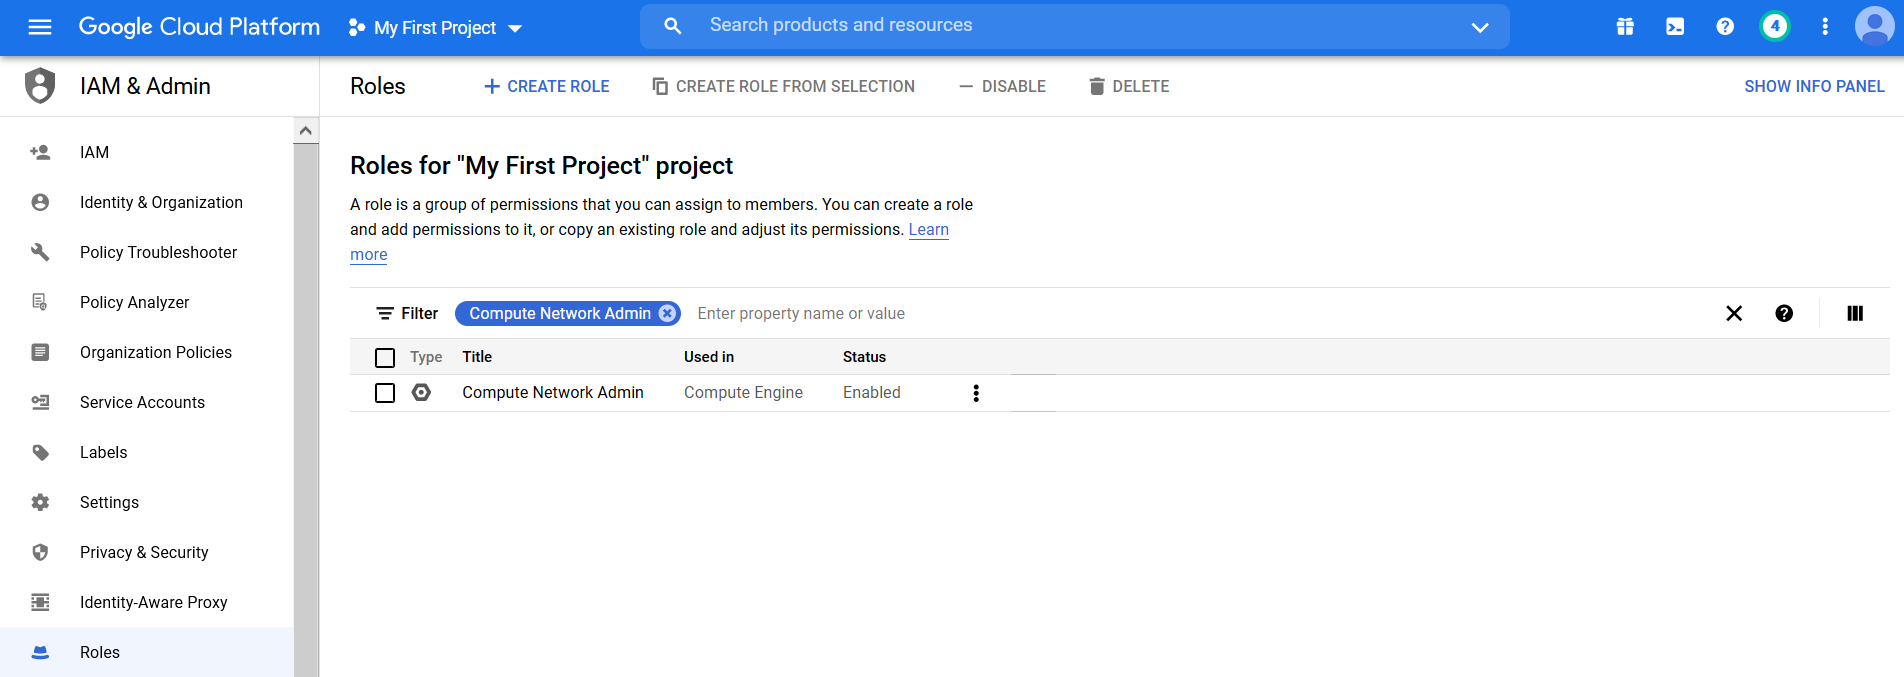Viewport: 1904px width, 677px height.
Task: Open column display options icon
Action: [1855, 314]
